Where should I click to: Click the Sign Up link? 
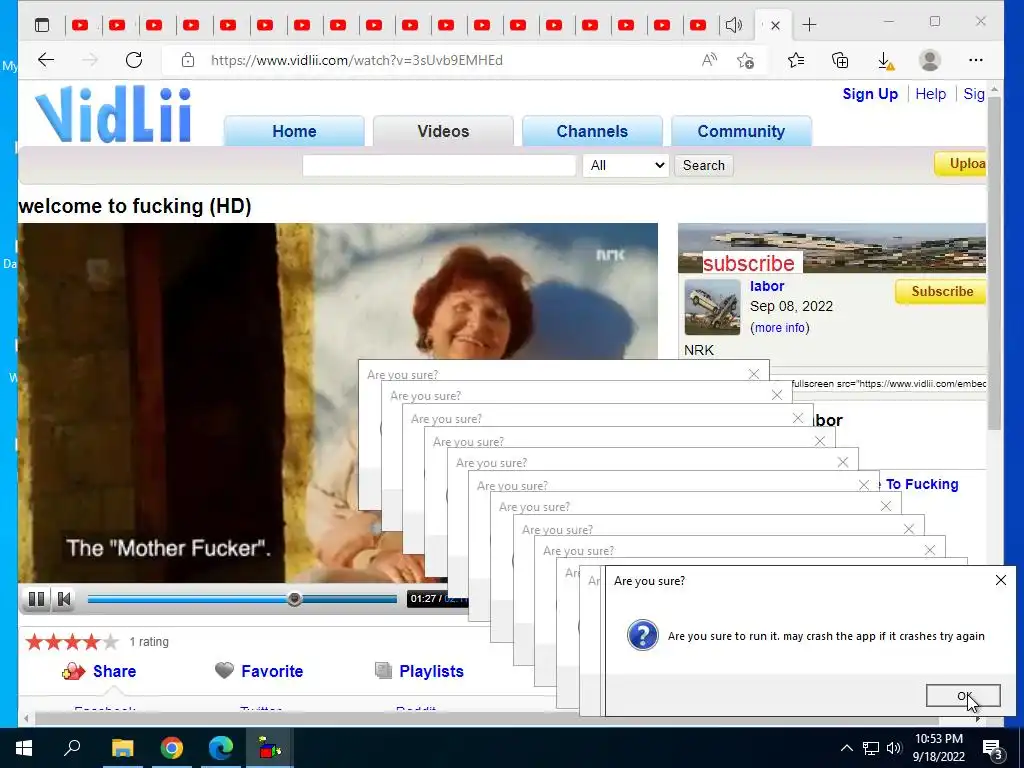coord(870,94)
